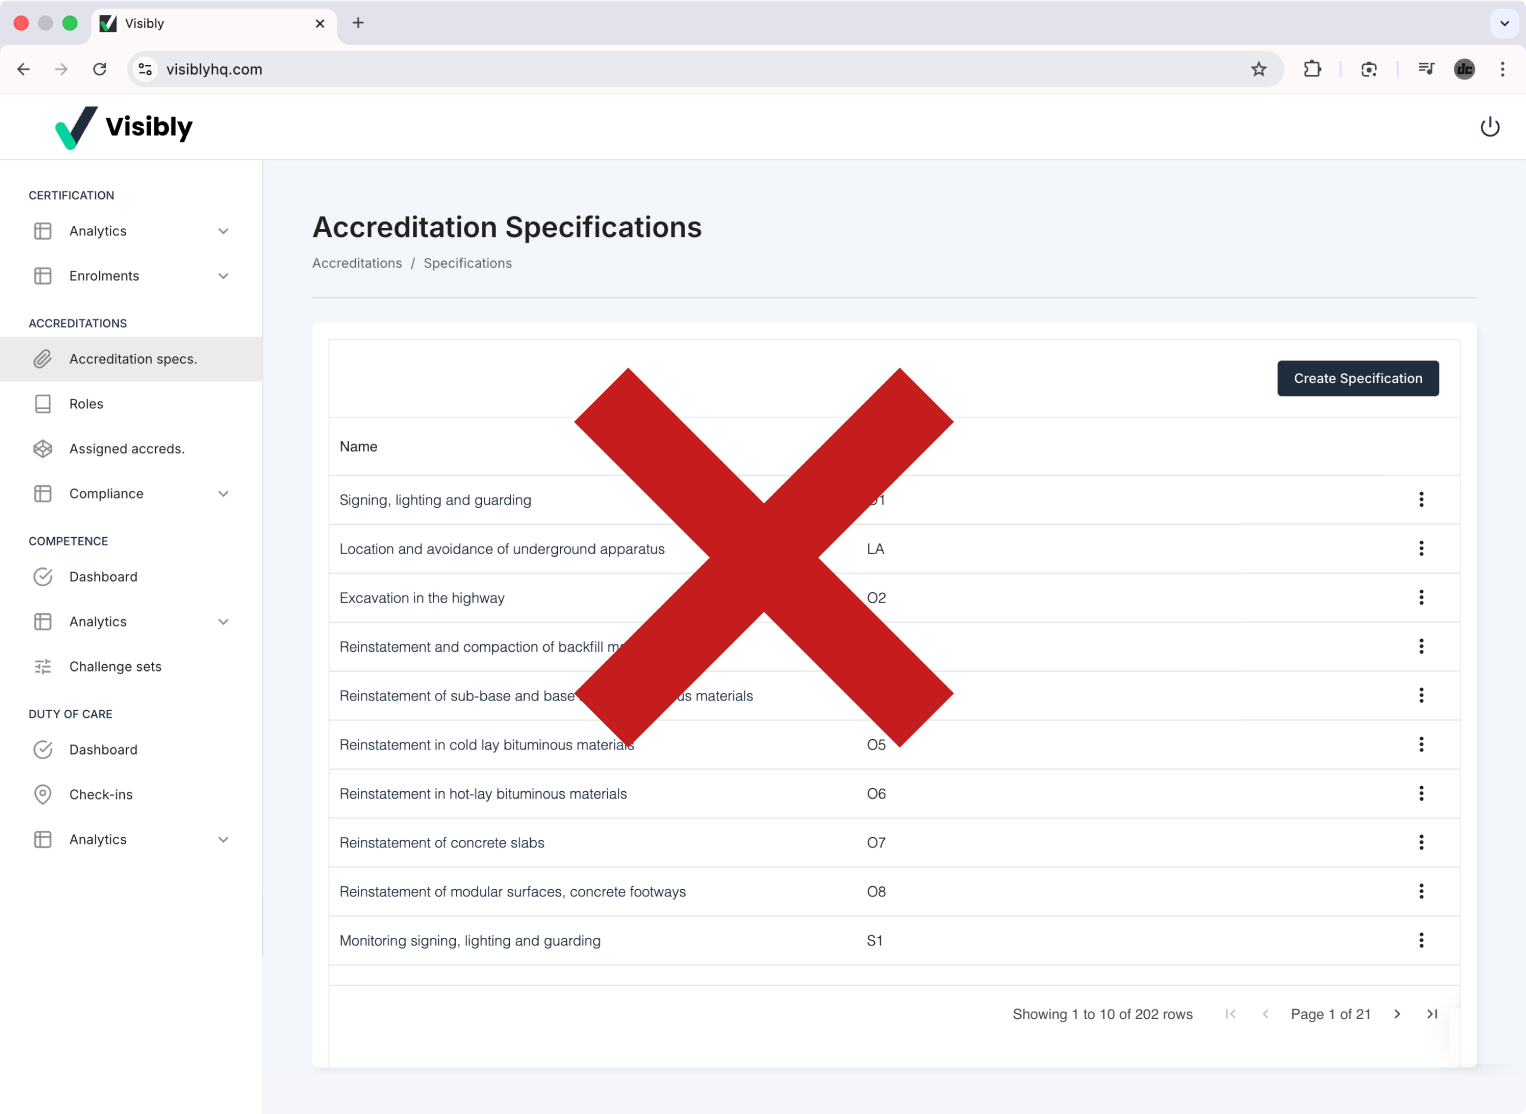Click code 'O7' cell
Viewport: 1526px width, 1114px height.
tap(876, 843)
